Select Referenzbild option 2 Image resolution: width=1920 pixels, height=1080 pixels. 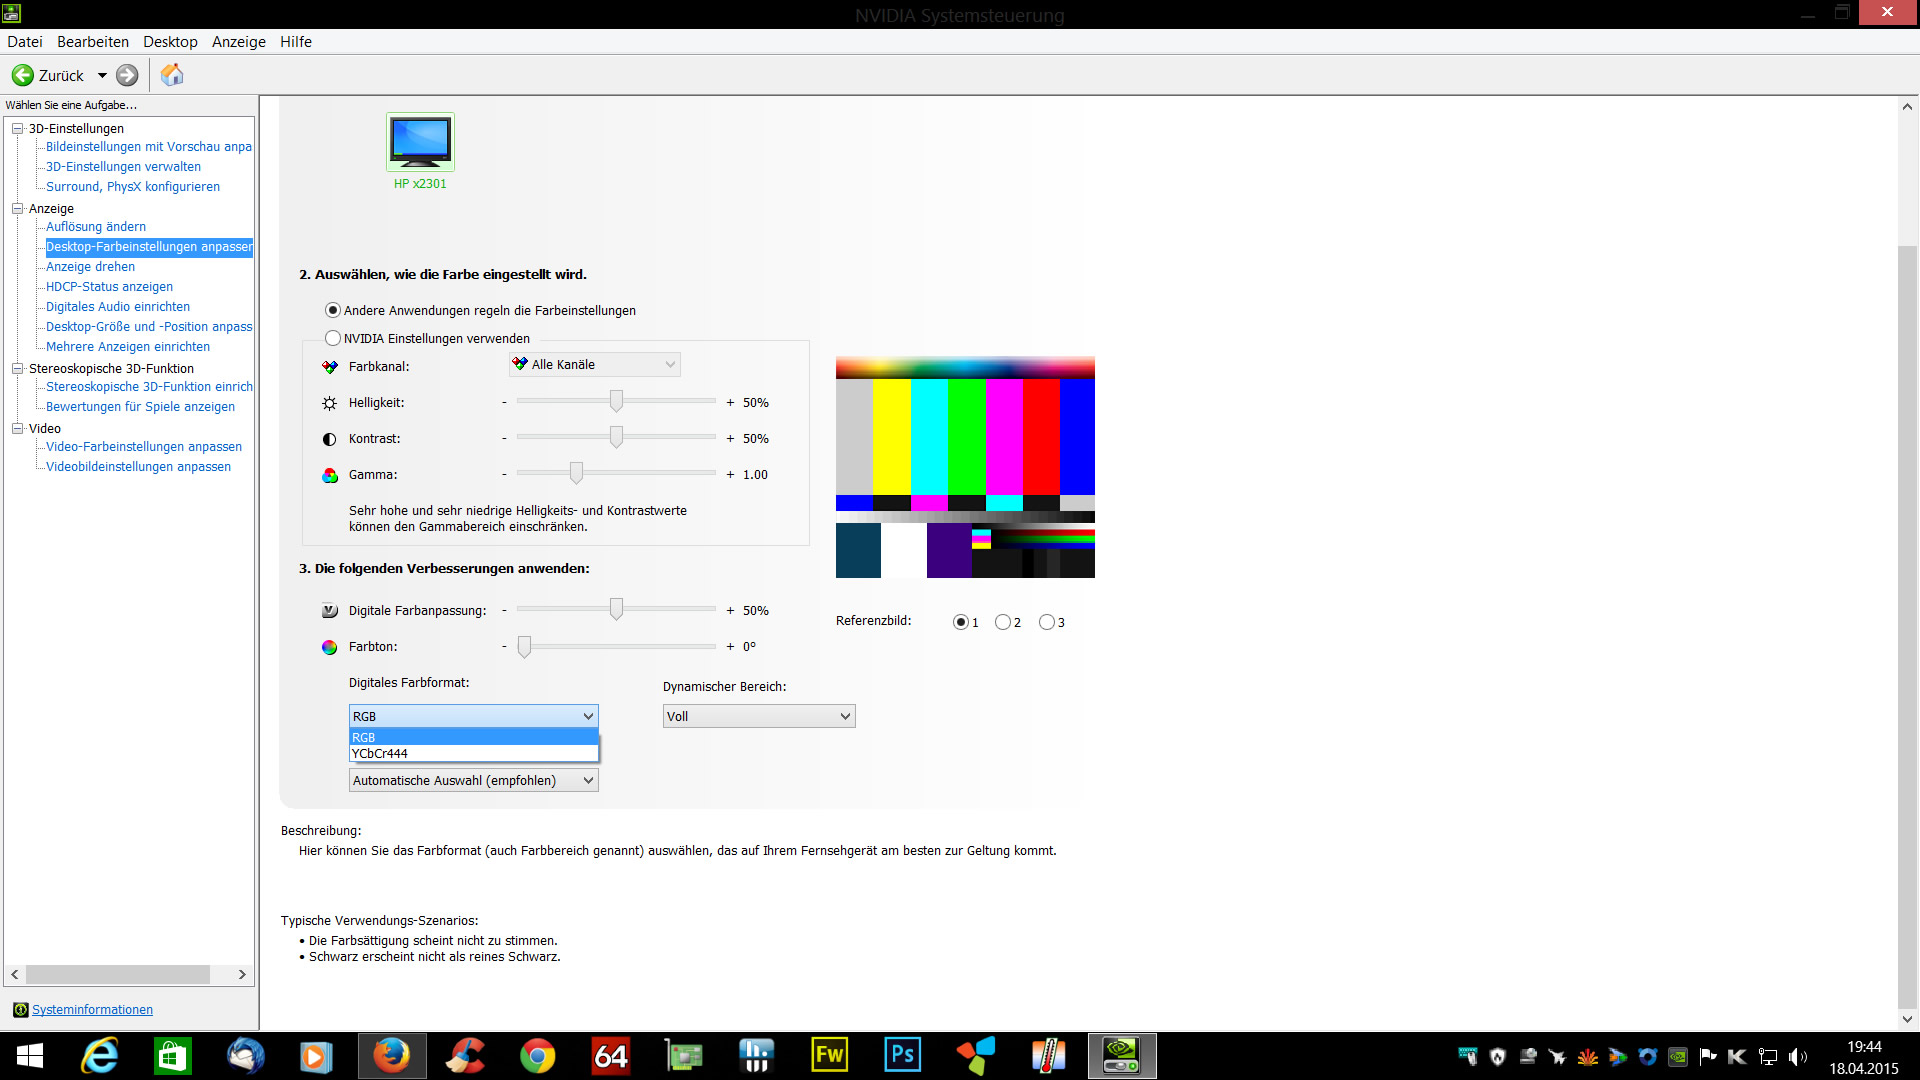tap(1003, 622)
